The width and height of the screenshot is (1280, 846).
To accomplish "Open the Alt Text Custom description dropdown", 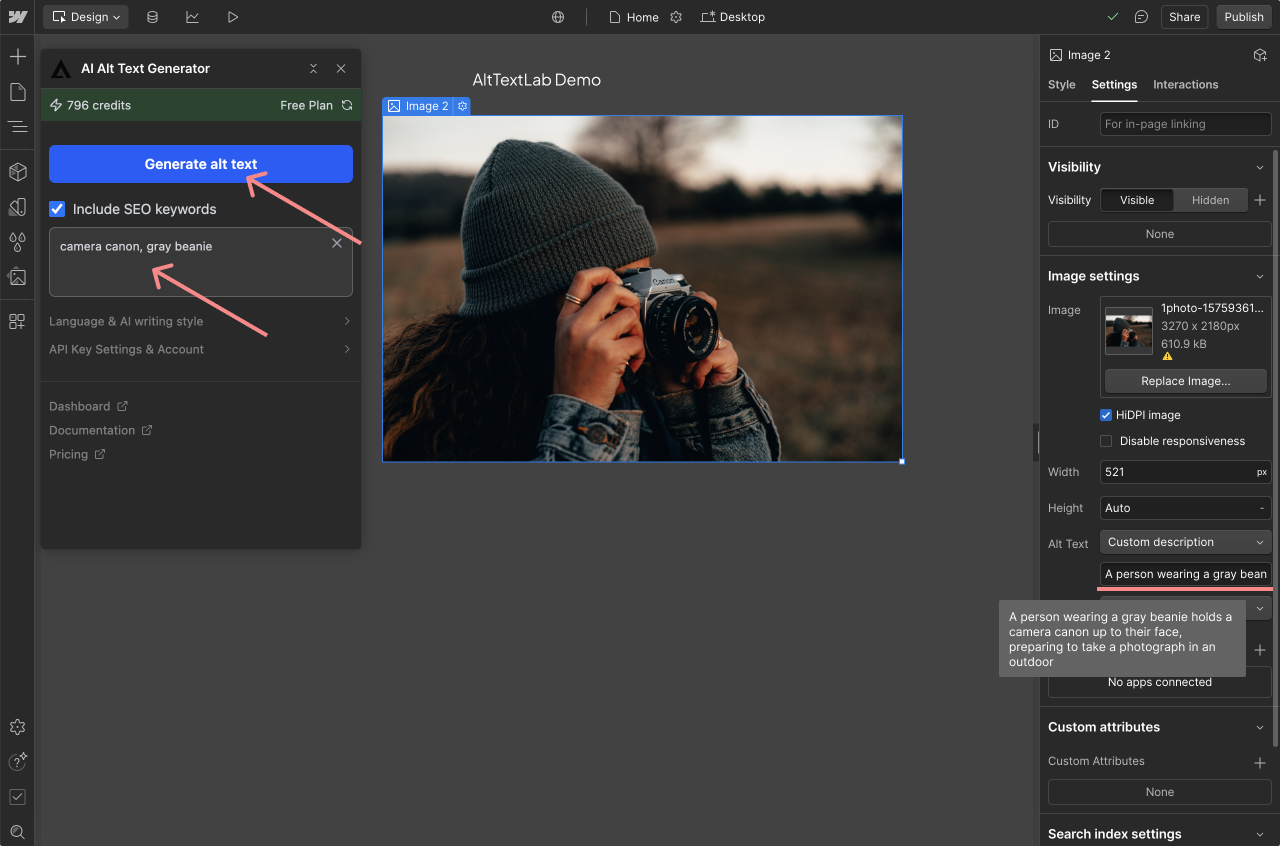I will click(1186, 542).
